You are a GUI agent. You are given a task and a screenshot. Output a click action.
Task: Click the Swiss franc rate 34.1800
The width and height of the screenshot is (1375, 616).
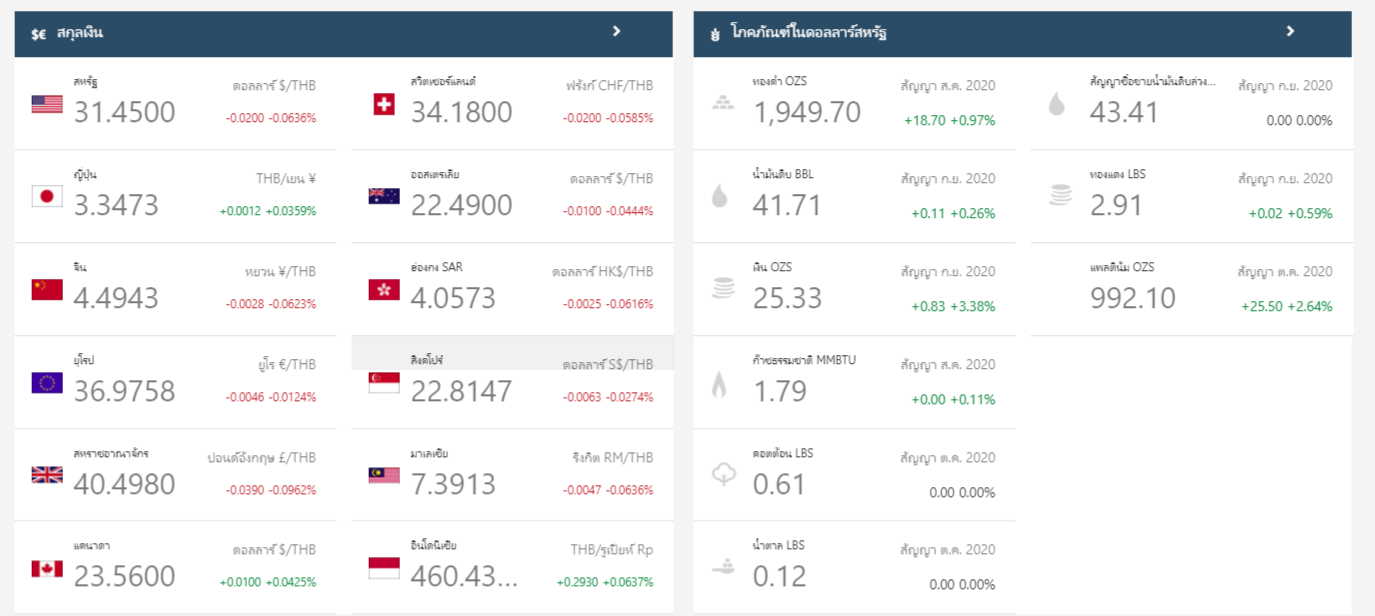coord(462,112)
